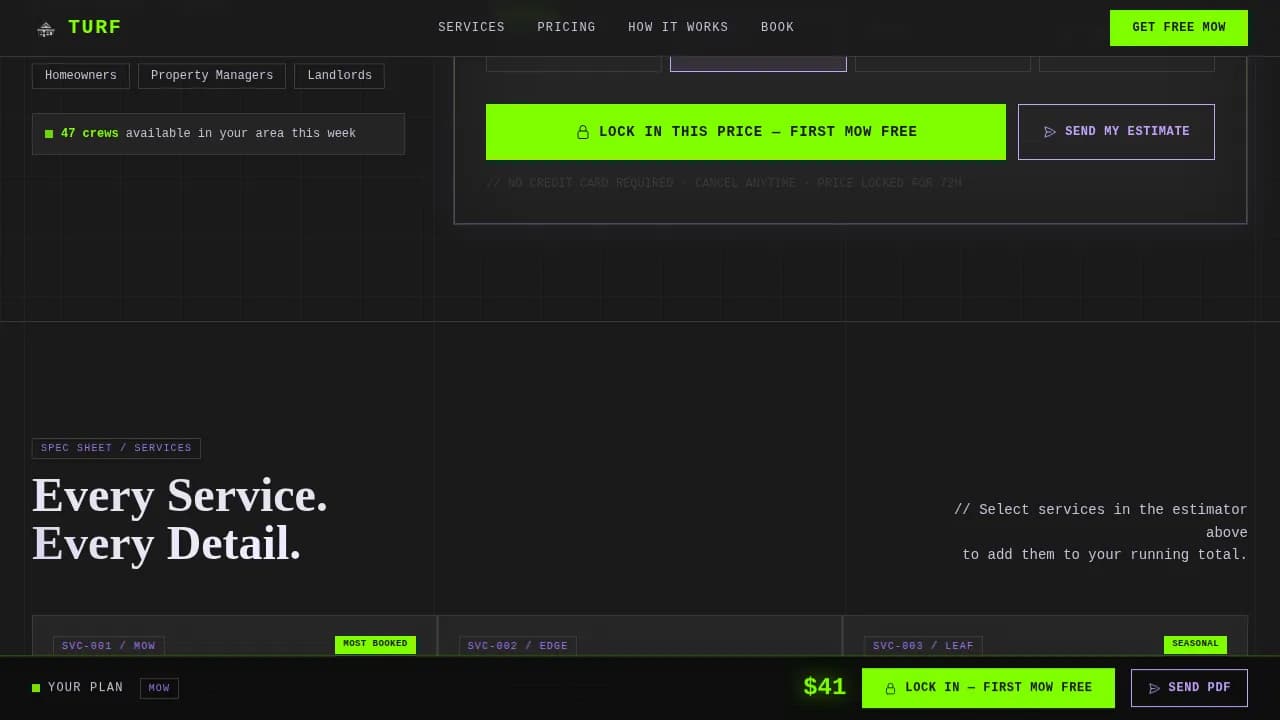
Task: Click the Spec Sheet / Services label
Action: click(116, 448)
